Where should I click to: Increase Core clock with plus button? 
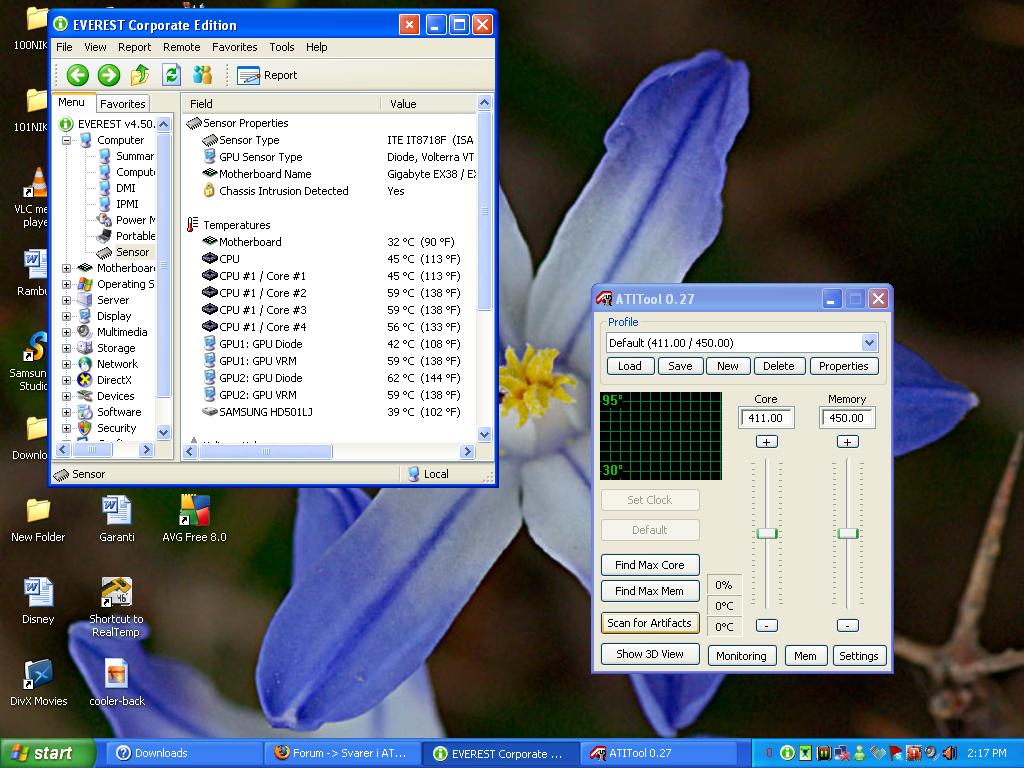point(767,442)
